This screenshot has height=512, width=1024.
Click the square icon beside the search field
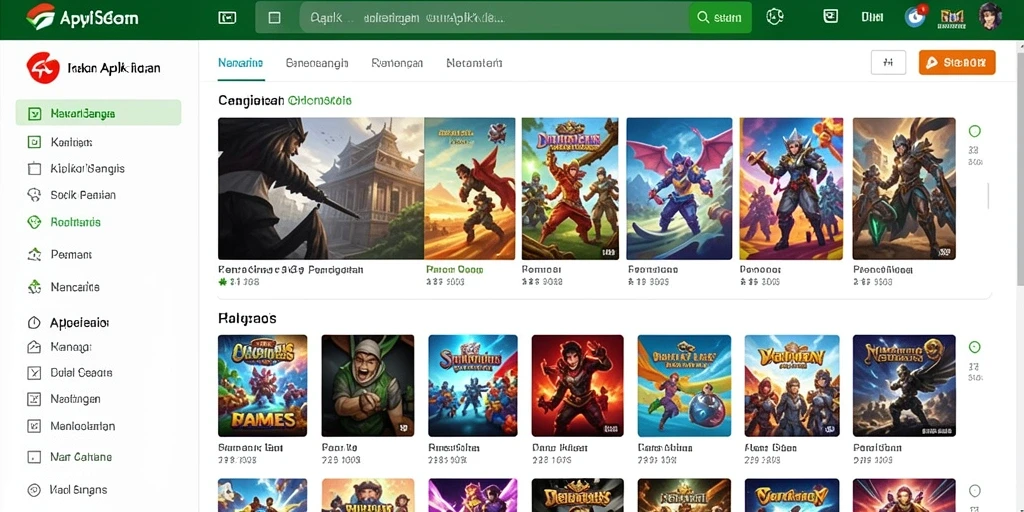point(275,18)
